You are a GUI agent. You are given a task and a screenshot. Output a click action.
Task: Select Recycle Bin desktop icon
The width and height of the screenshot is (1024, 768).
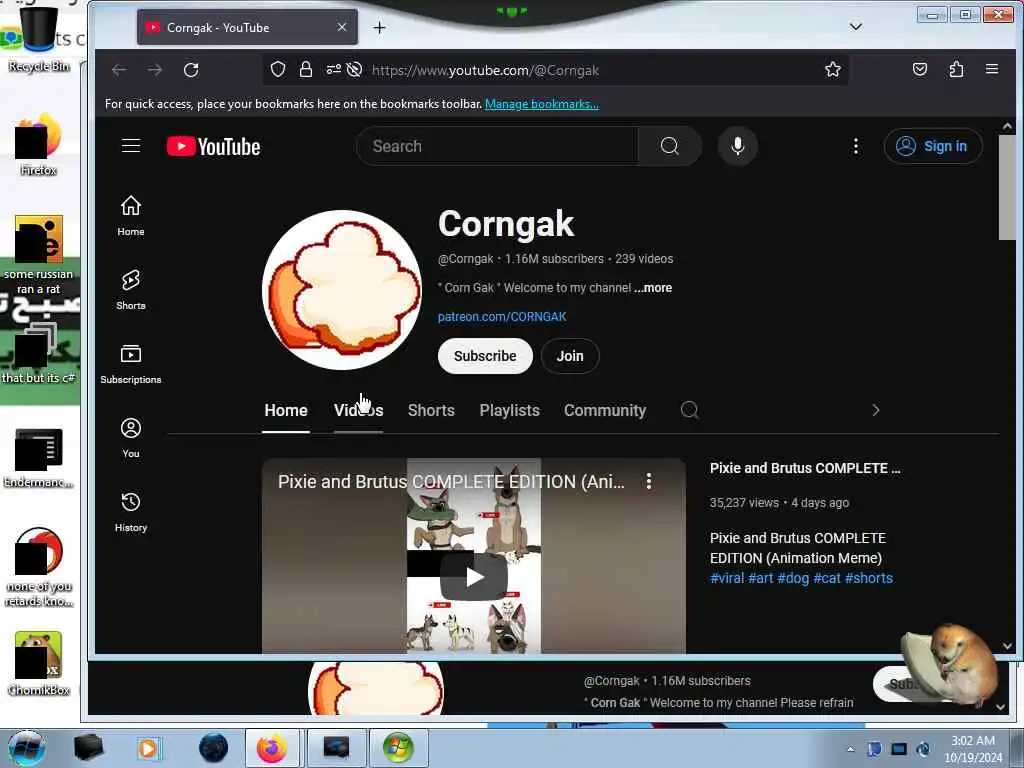(39, 39)
